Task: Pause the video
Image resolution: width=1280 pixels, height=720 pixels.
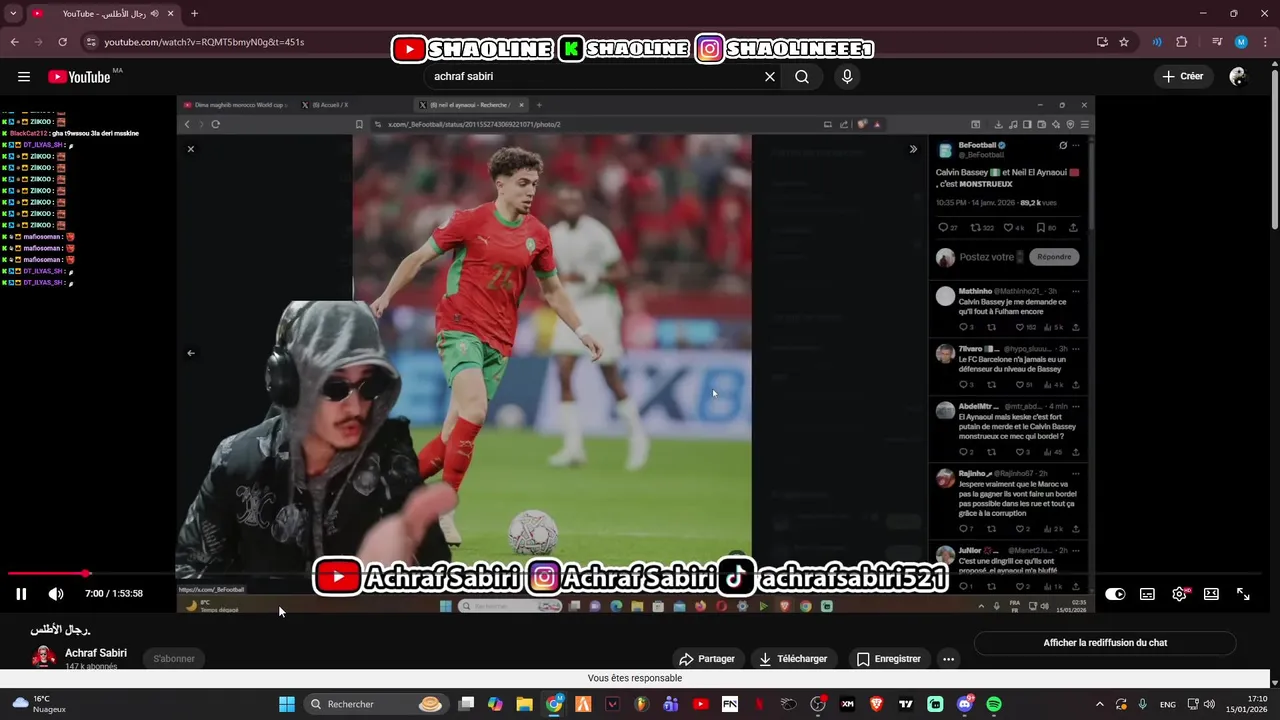Action: click(21, 594)
